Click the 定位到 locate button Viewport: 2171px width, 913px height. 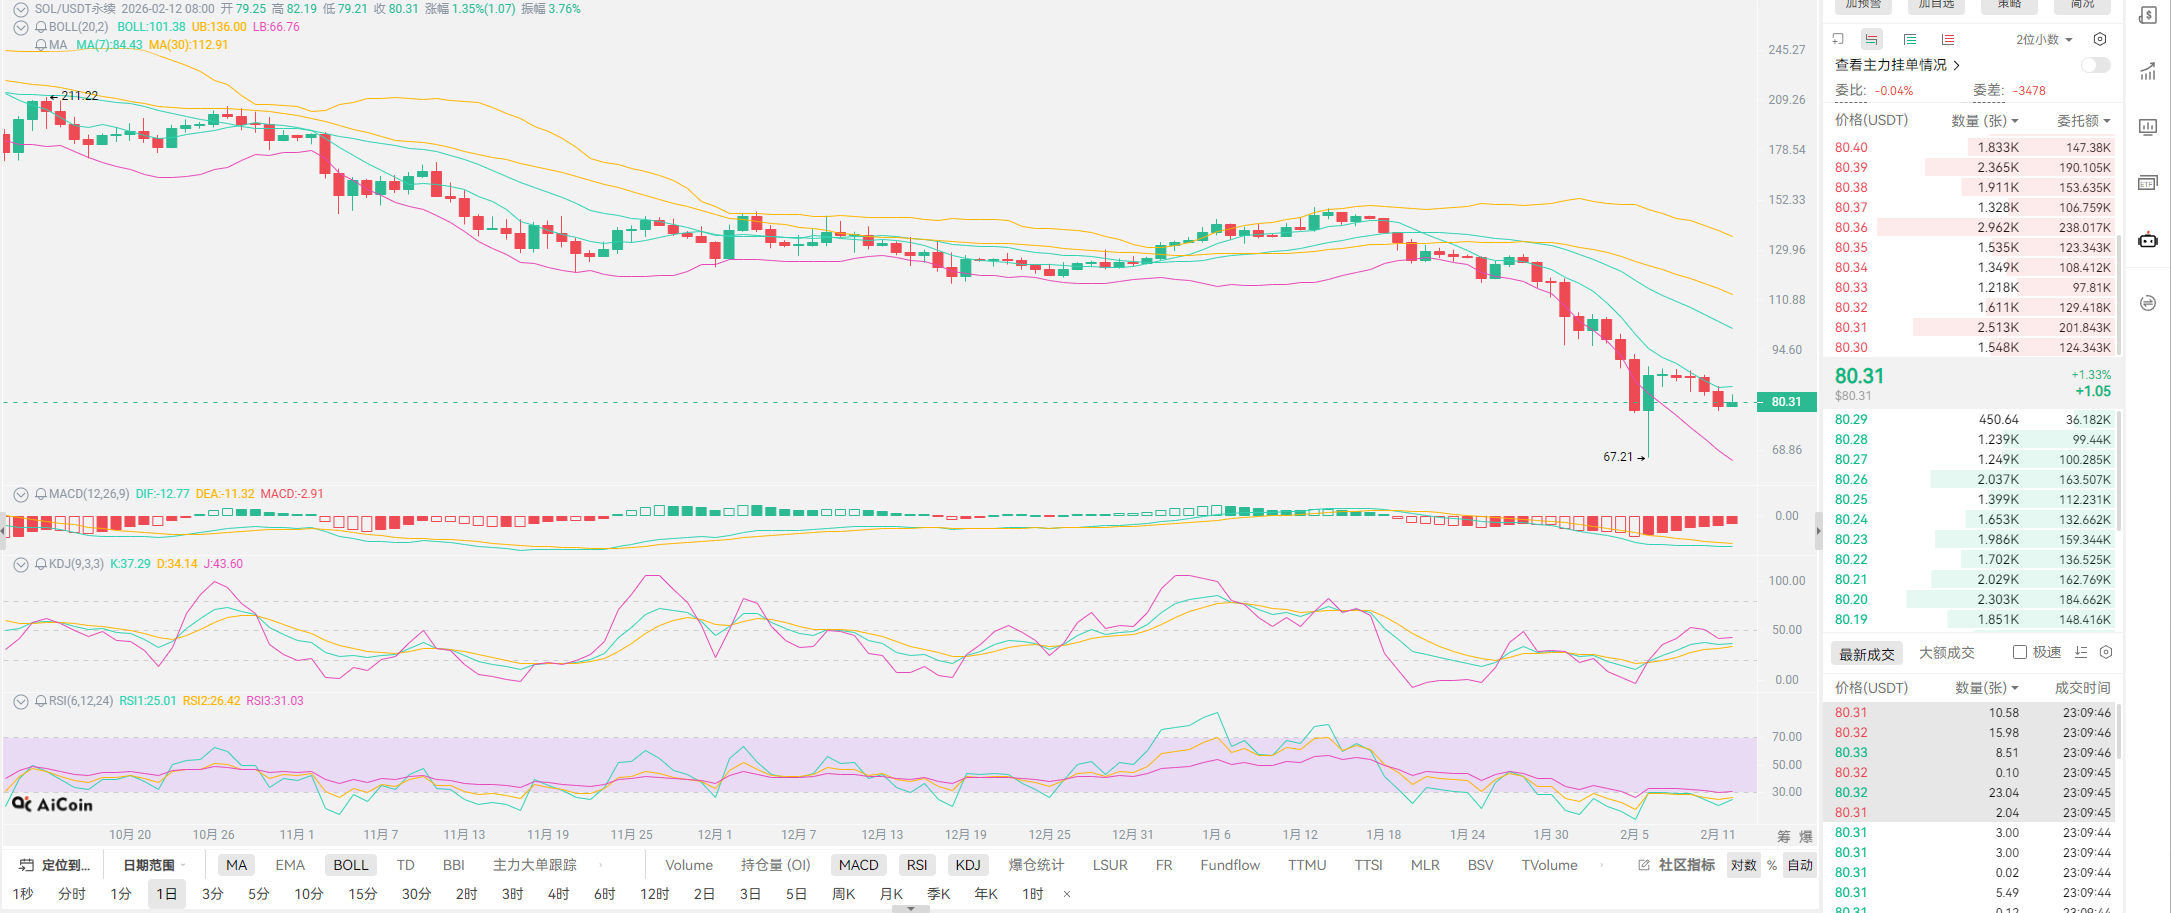(56, 865)
